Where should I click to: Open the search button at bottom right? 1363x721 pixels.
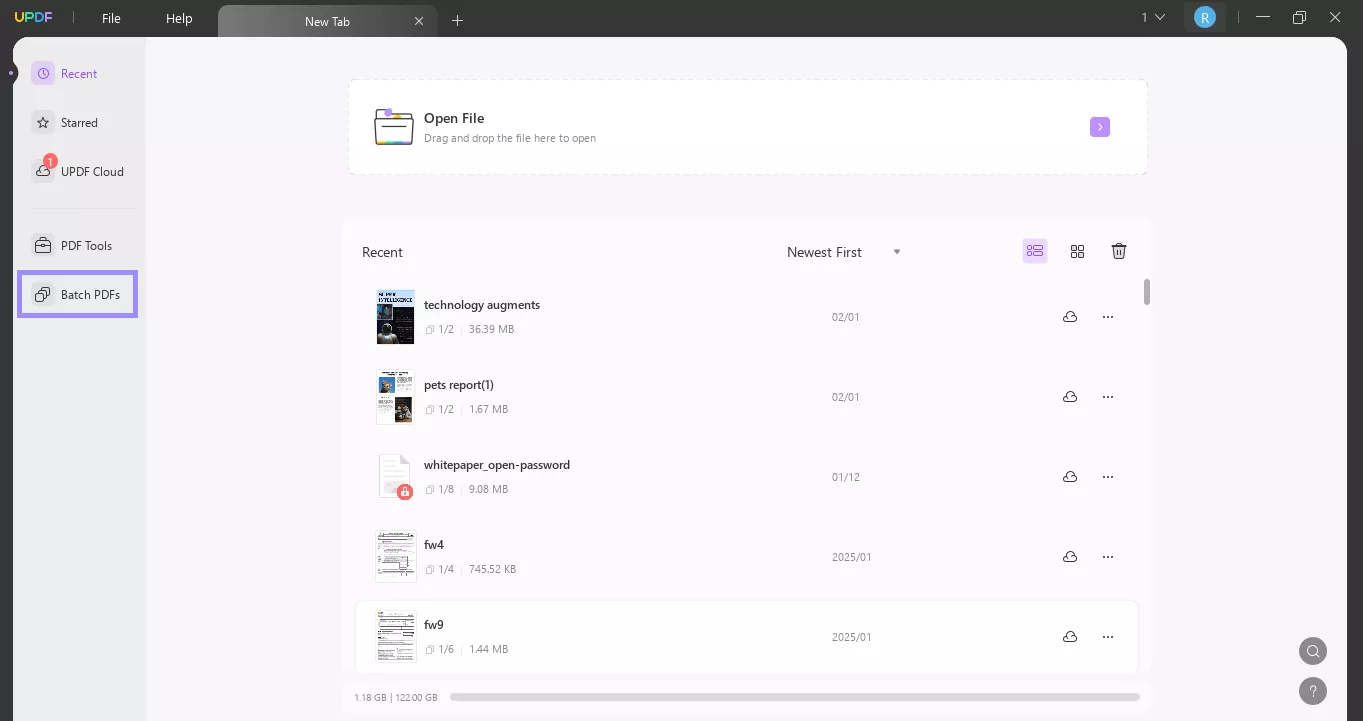tap(1313, 652)
